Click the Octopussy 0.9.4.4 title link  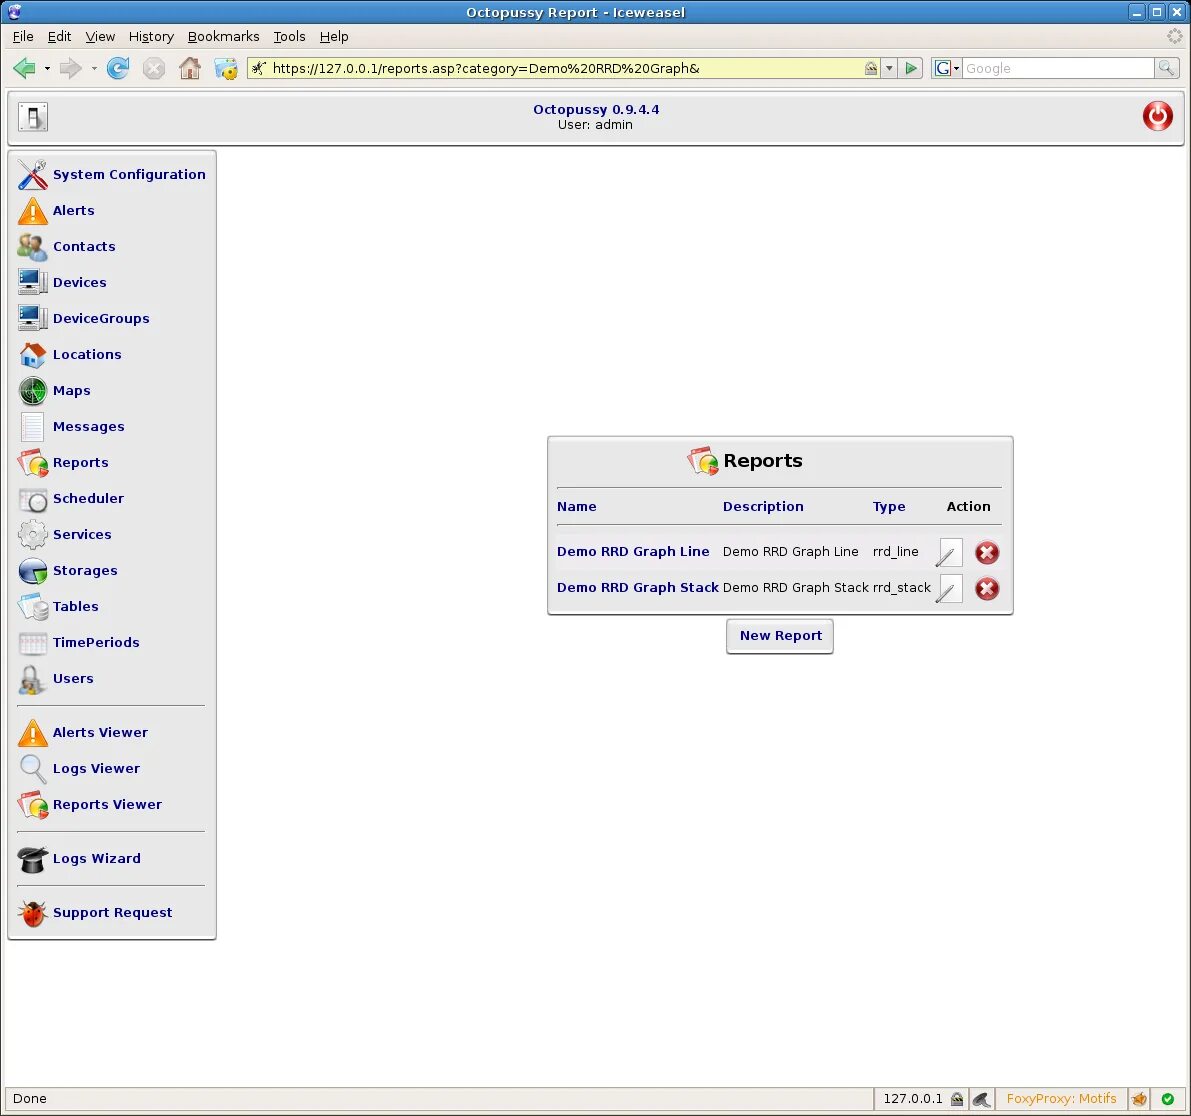(x=596, y=109)
